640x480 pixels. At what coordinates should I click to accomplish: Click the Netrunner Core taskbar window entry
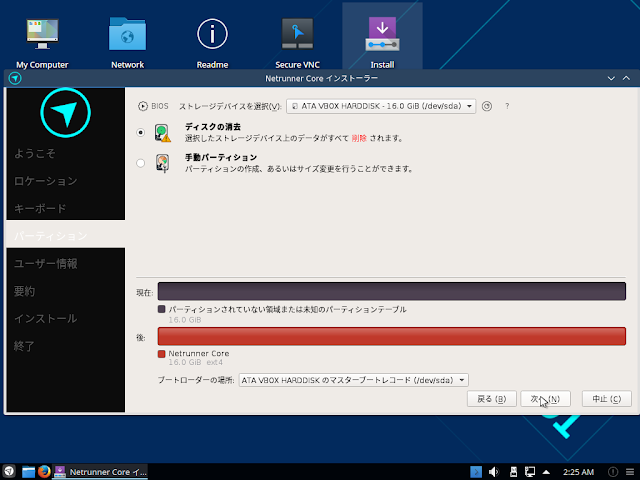point(100,472)
